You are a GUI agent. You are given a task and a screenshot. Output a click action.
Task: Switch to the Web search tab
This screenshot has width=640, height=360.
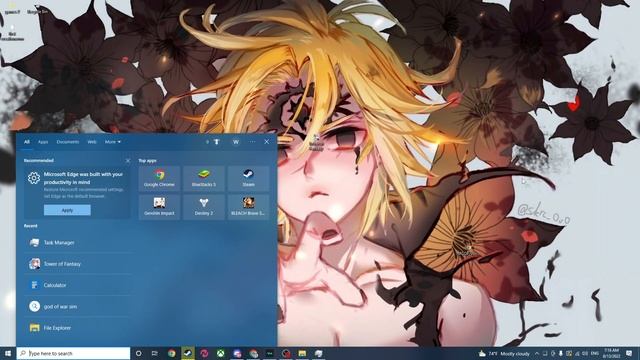pyautogui.click(x=92, y=142)
